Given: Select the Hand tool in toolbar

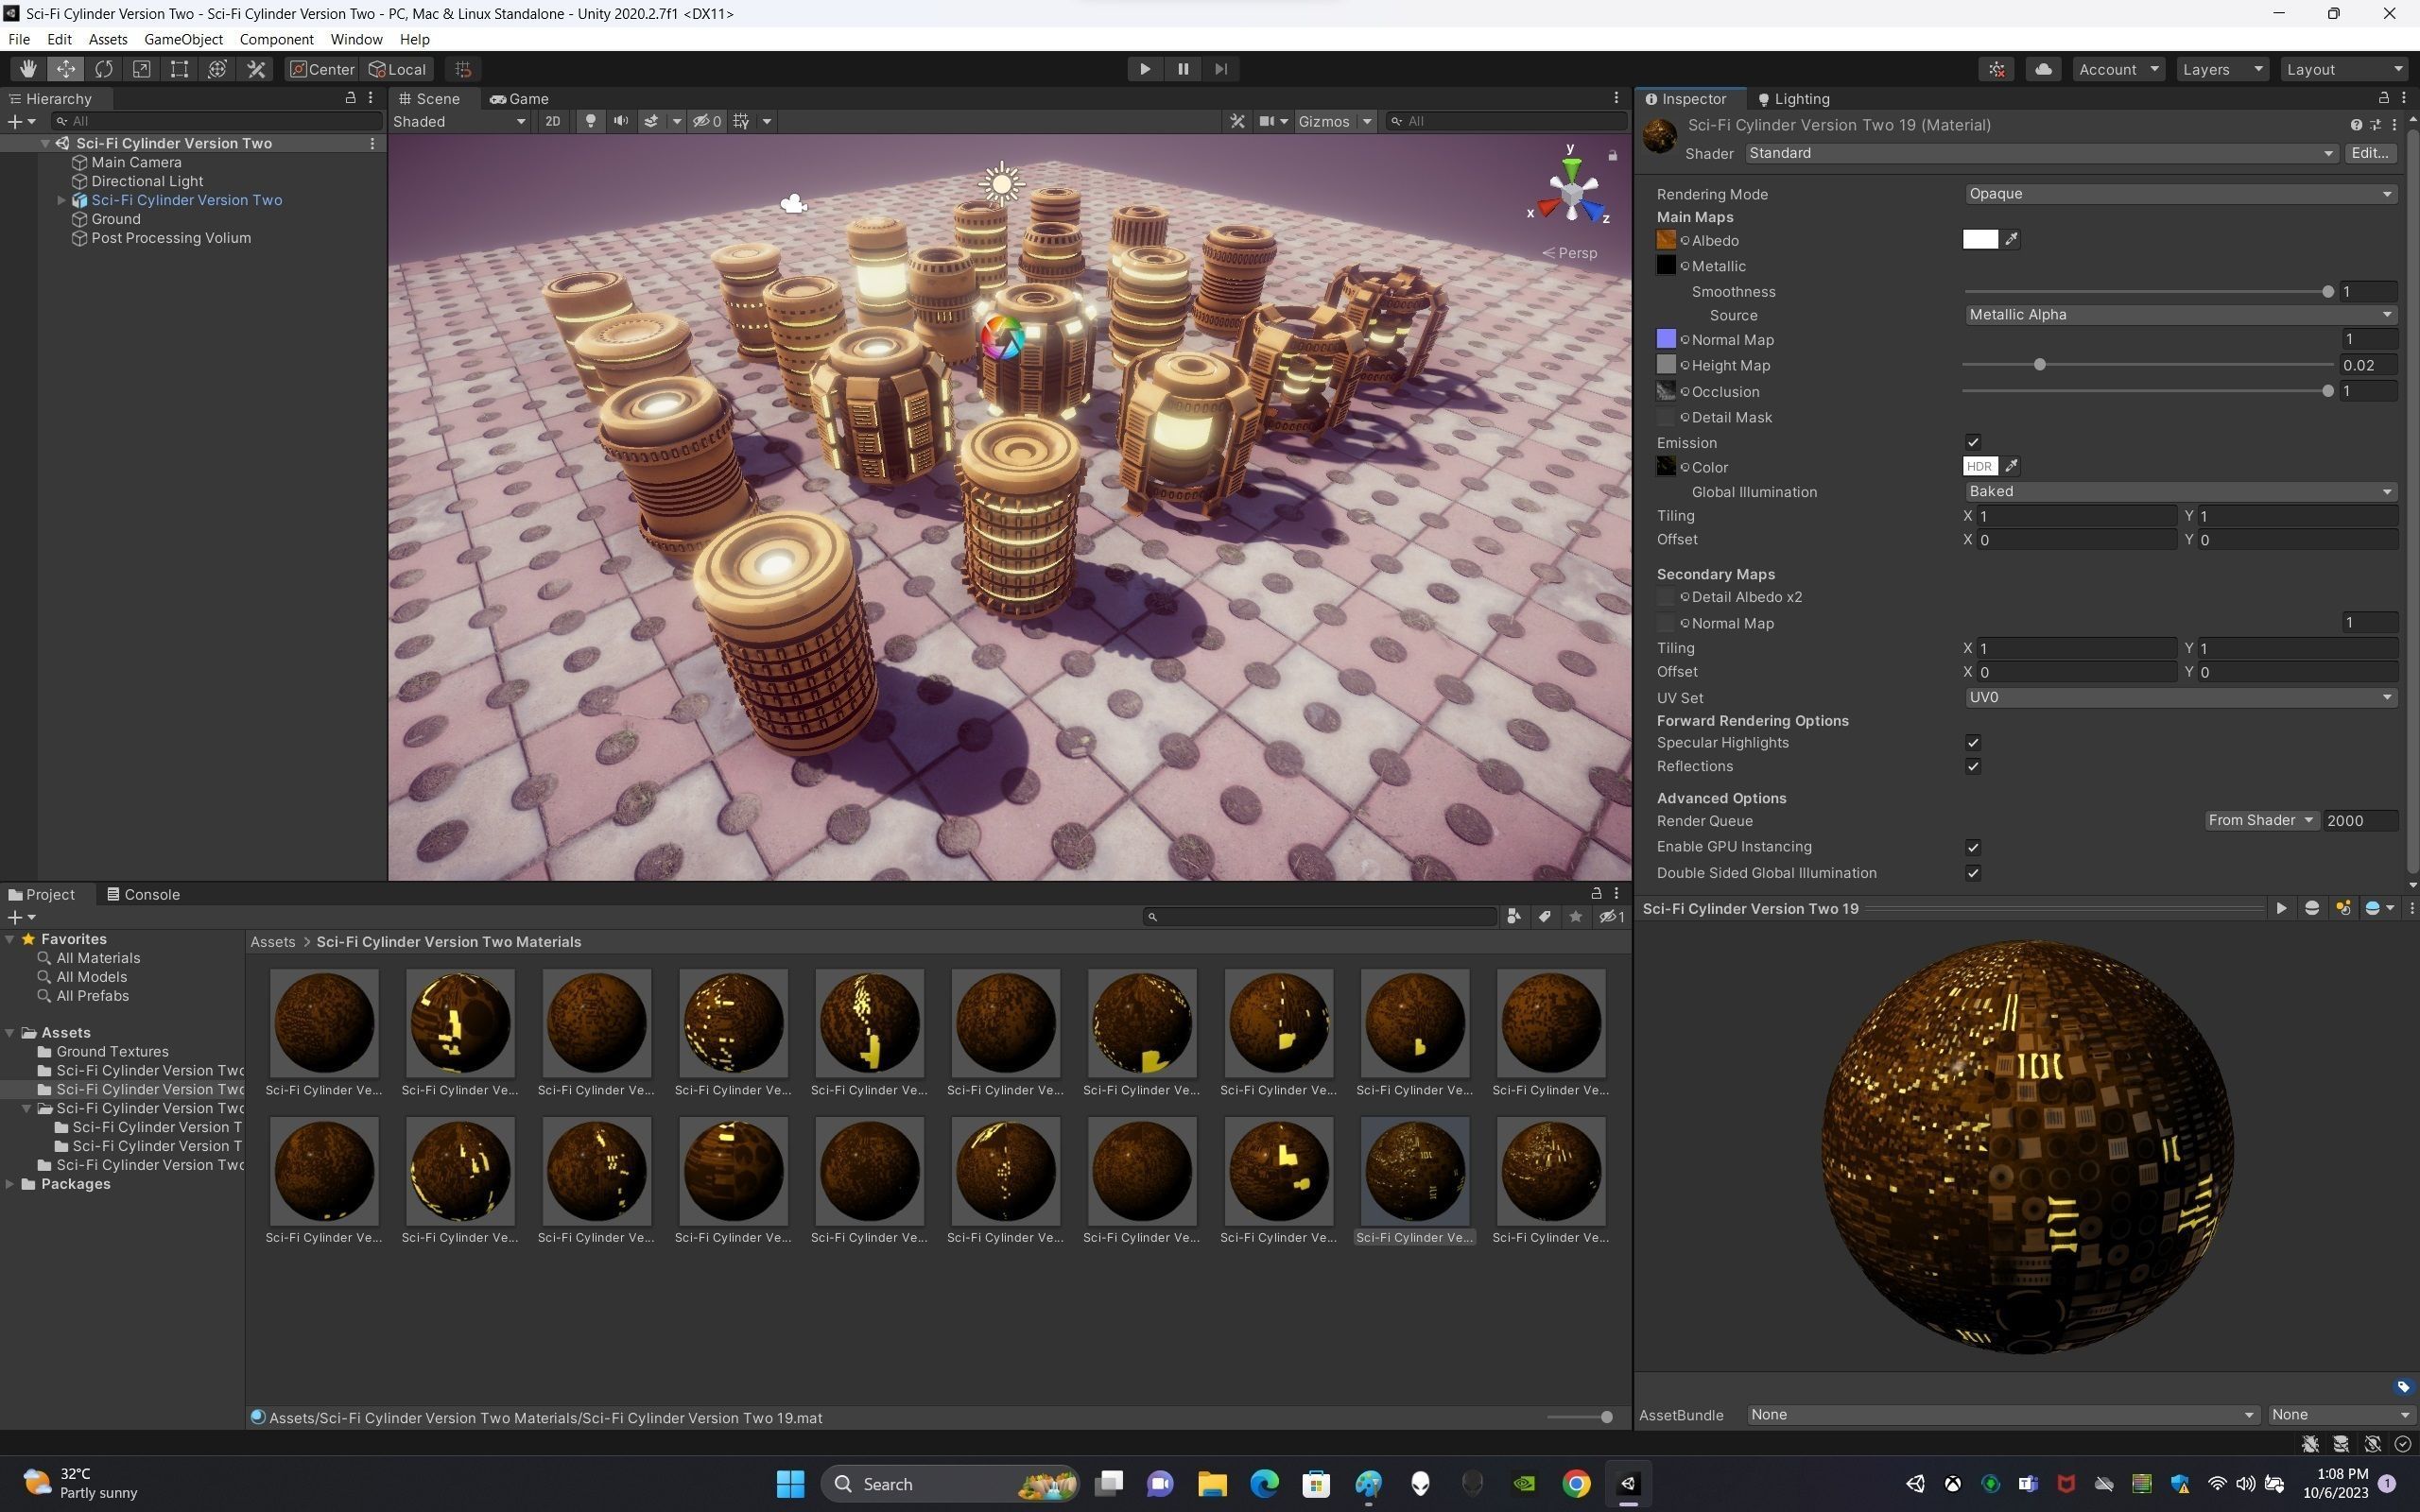Looking at the screenshot, I should pyautogui.click(x=28, y=69).
